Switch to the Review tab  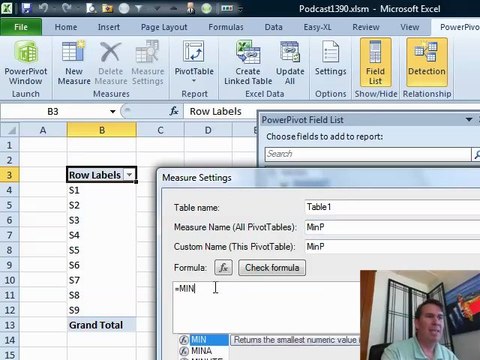coord(366,27)
